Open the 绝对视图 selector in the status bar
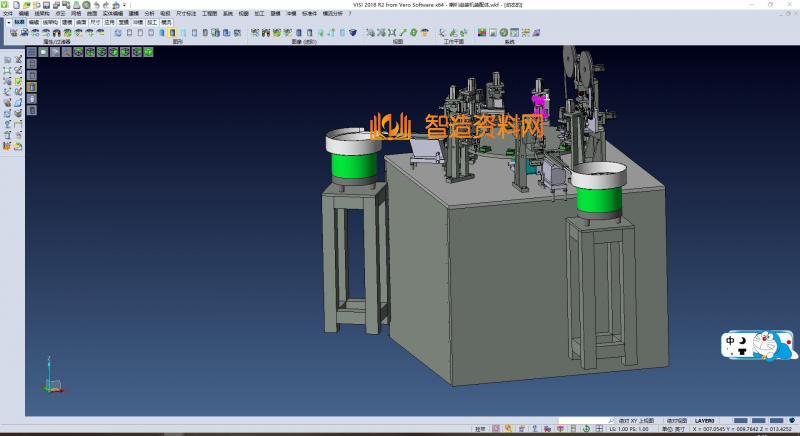This screenshot has height=436, width=800. (677, 421)
